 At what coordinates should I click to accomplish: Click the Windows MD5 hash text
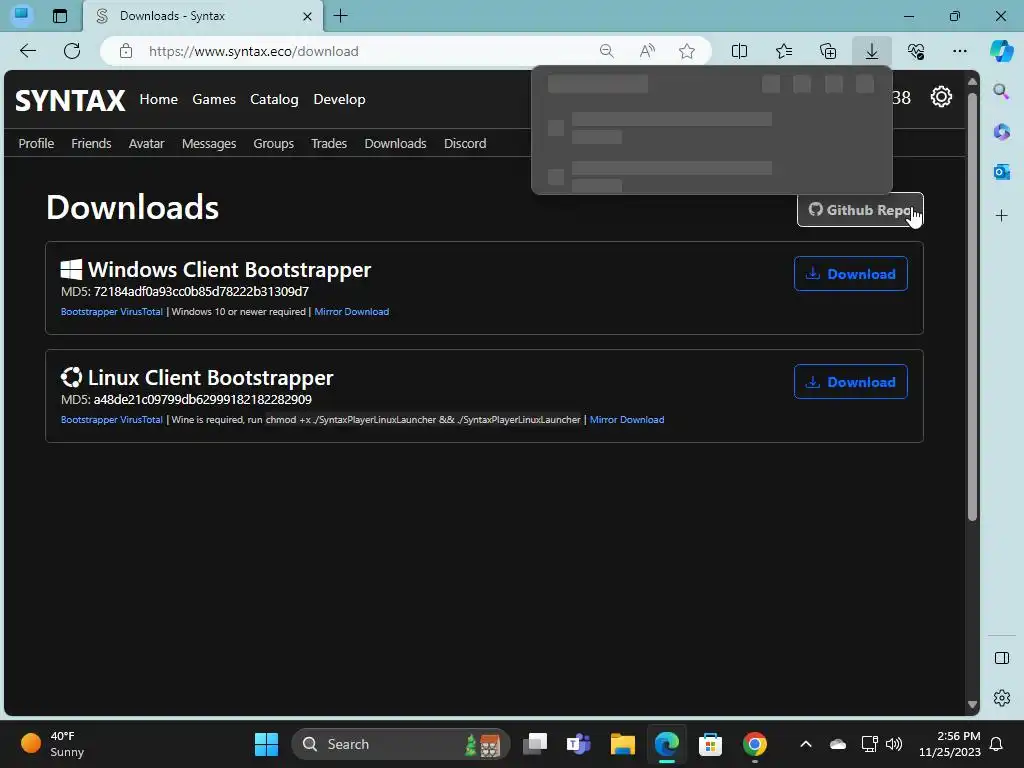[x=201, y=291]
